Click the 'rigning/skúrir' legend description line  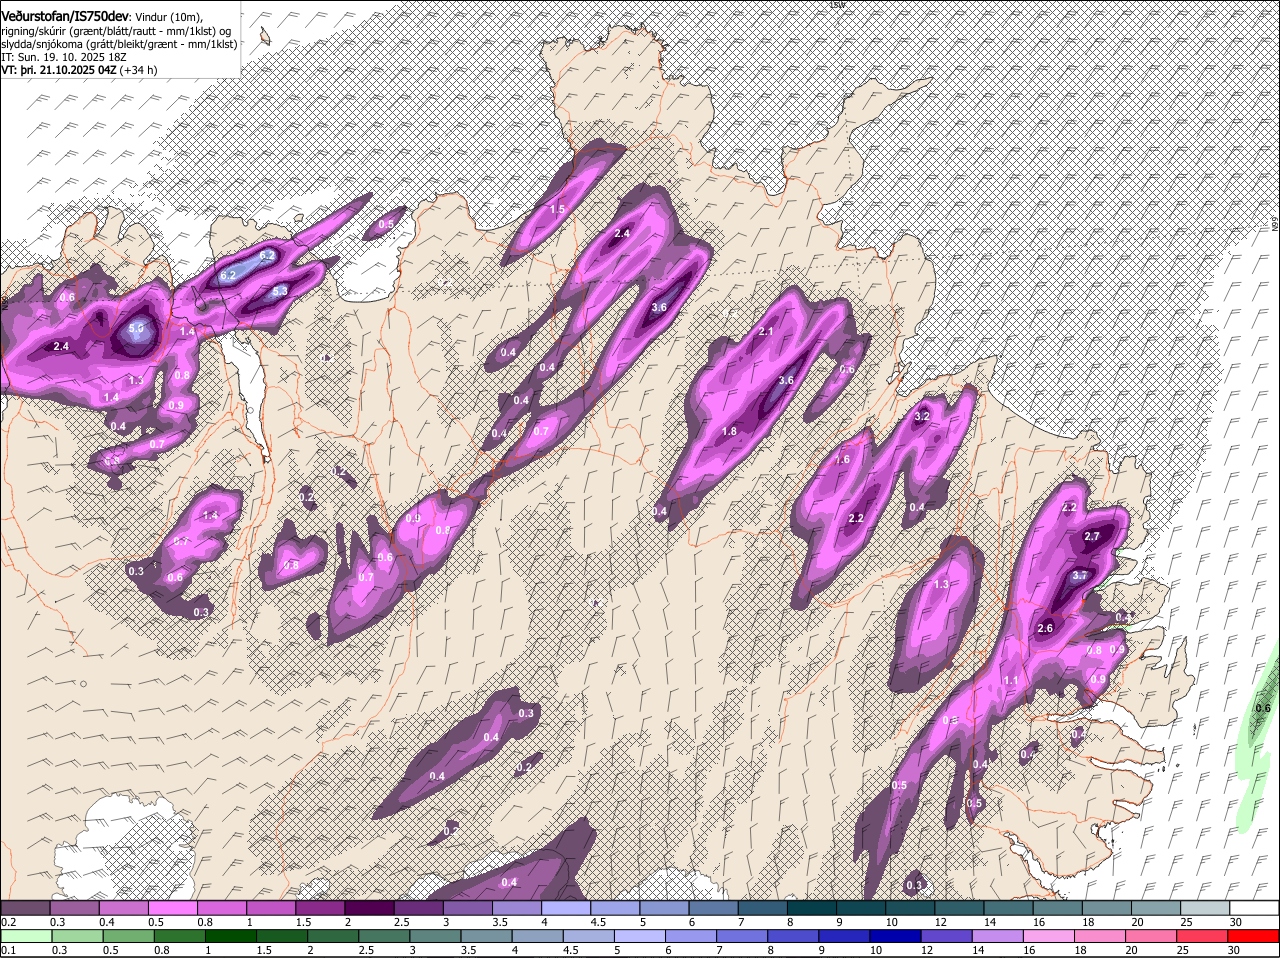(116, 31)
